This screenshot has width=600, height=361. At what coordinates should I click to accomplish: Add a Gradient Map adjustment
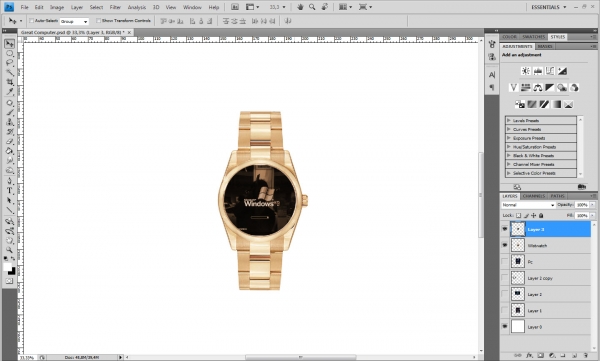pos(556,104)
